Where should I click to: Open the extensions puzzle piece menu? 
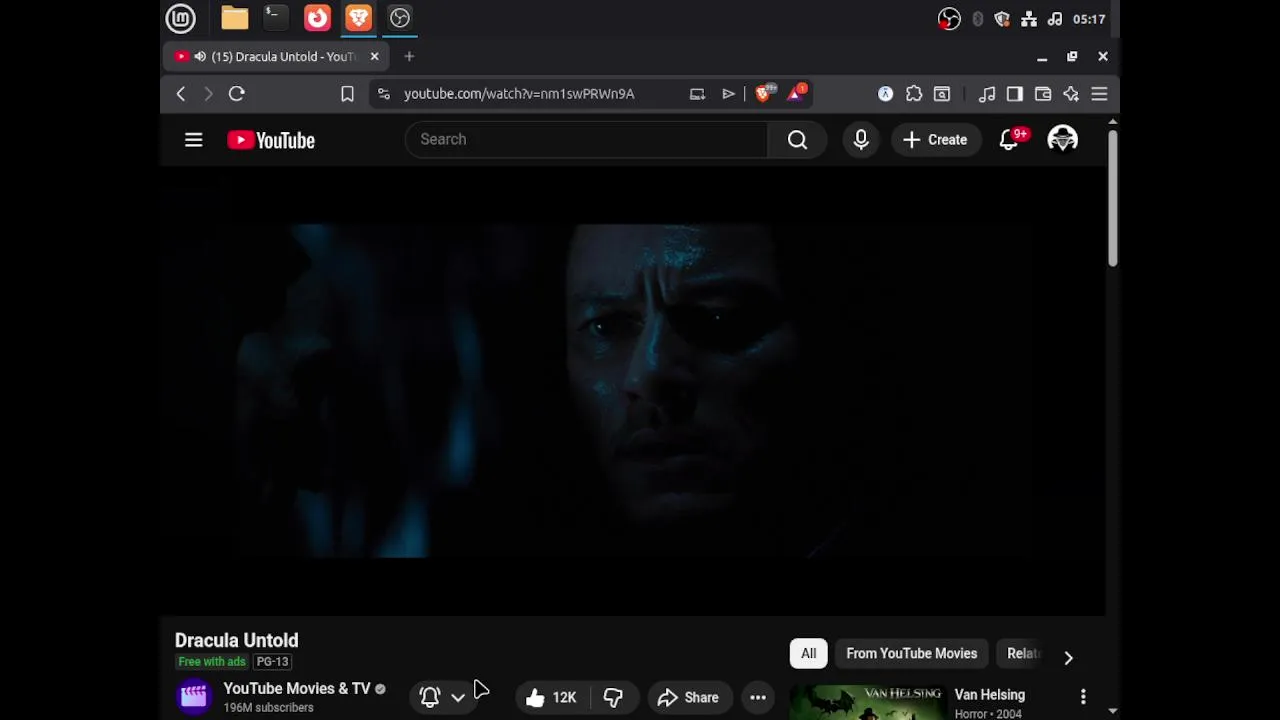914,94
